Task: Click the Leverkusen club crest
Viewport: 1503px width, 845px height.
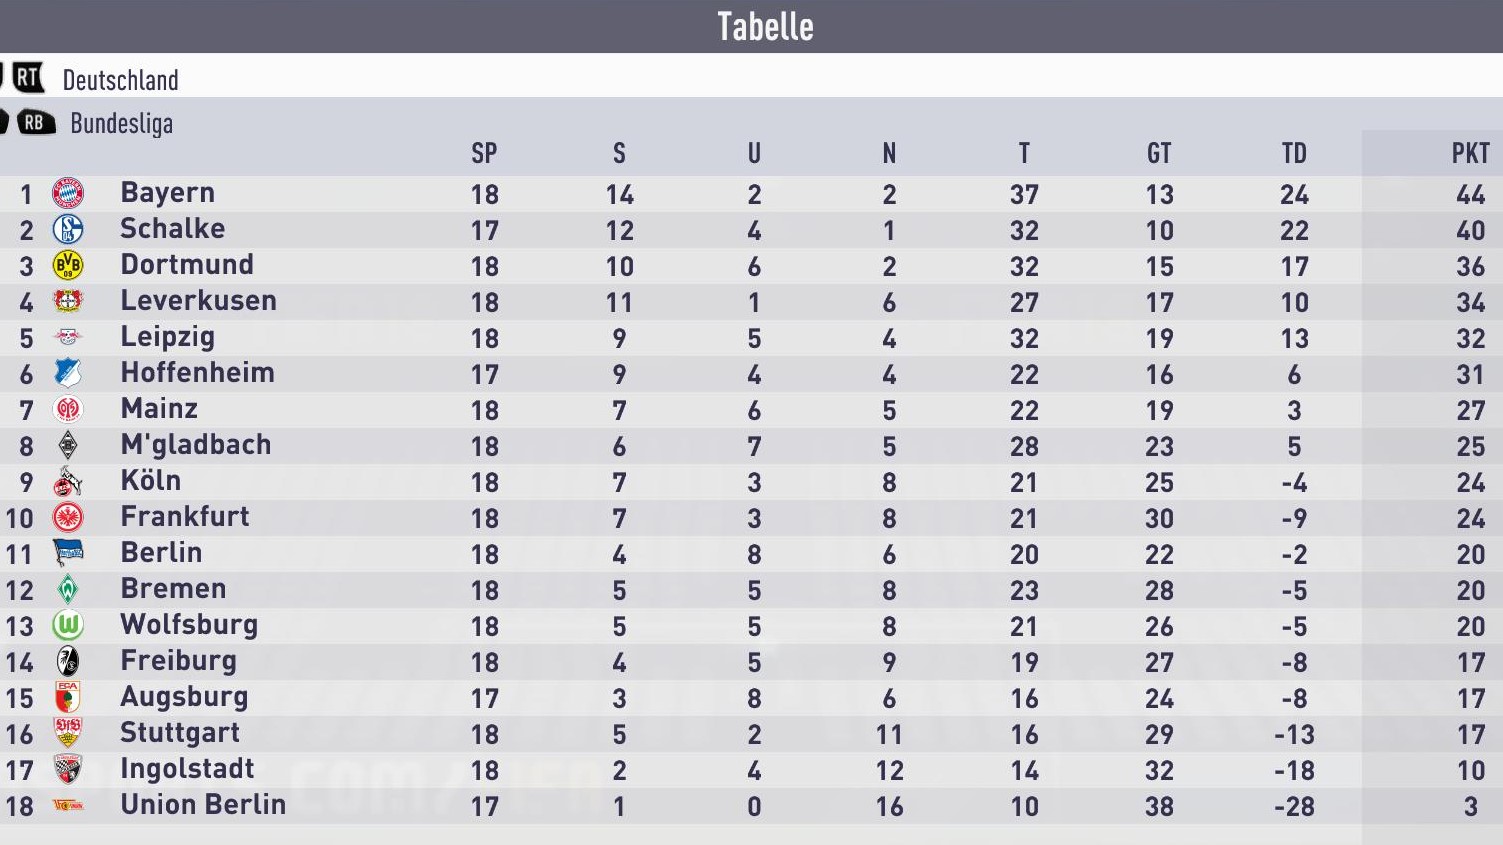Action: click(68, 301)
